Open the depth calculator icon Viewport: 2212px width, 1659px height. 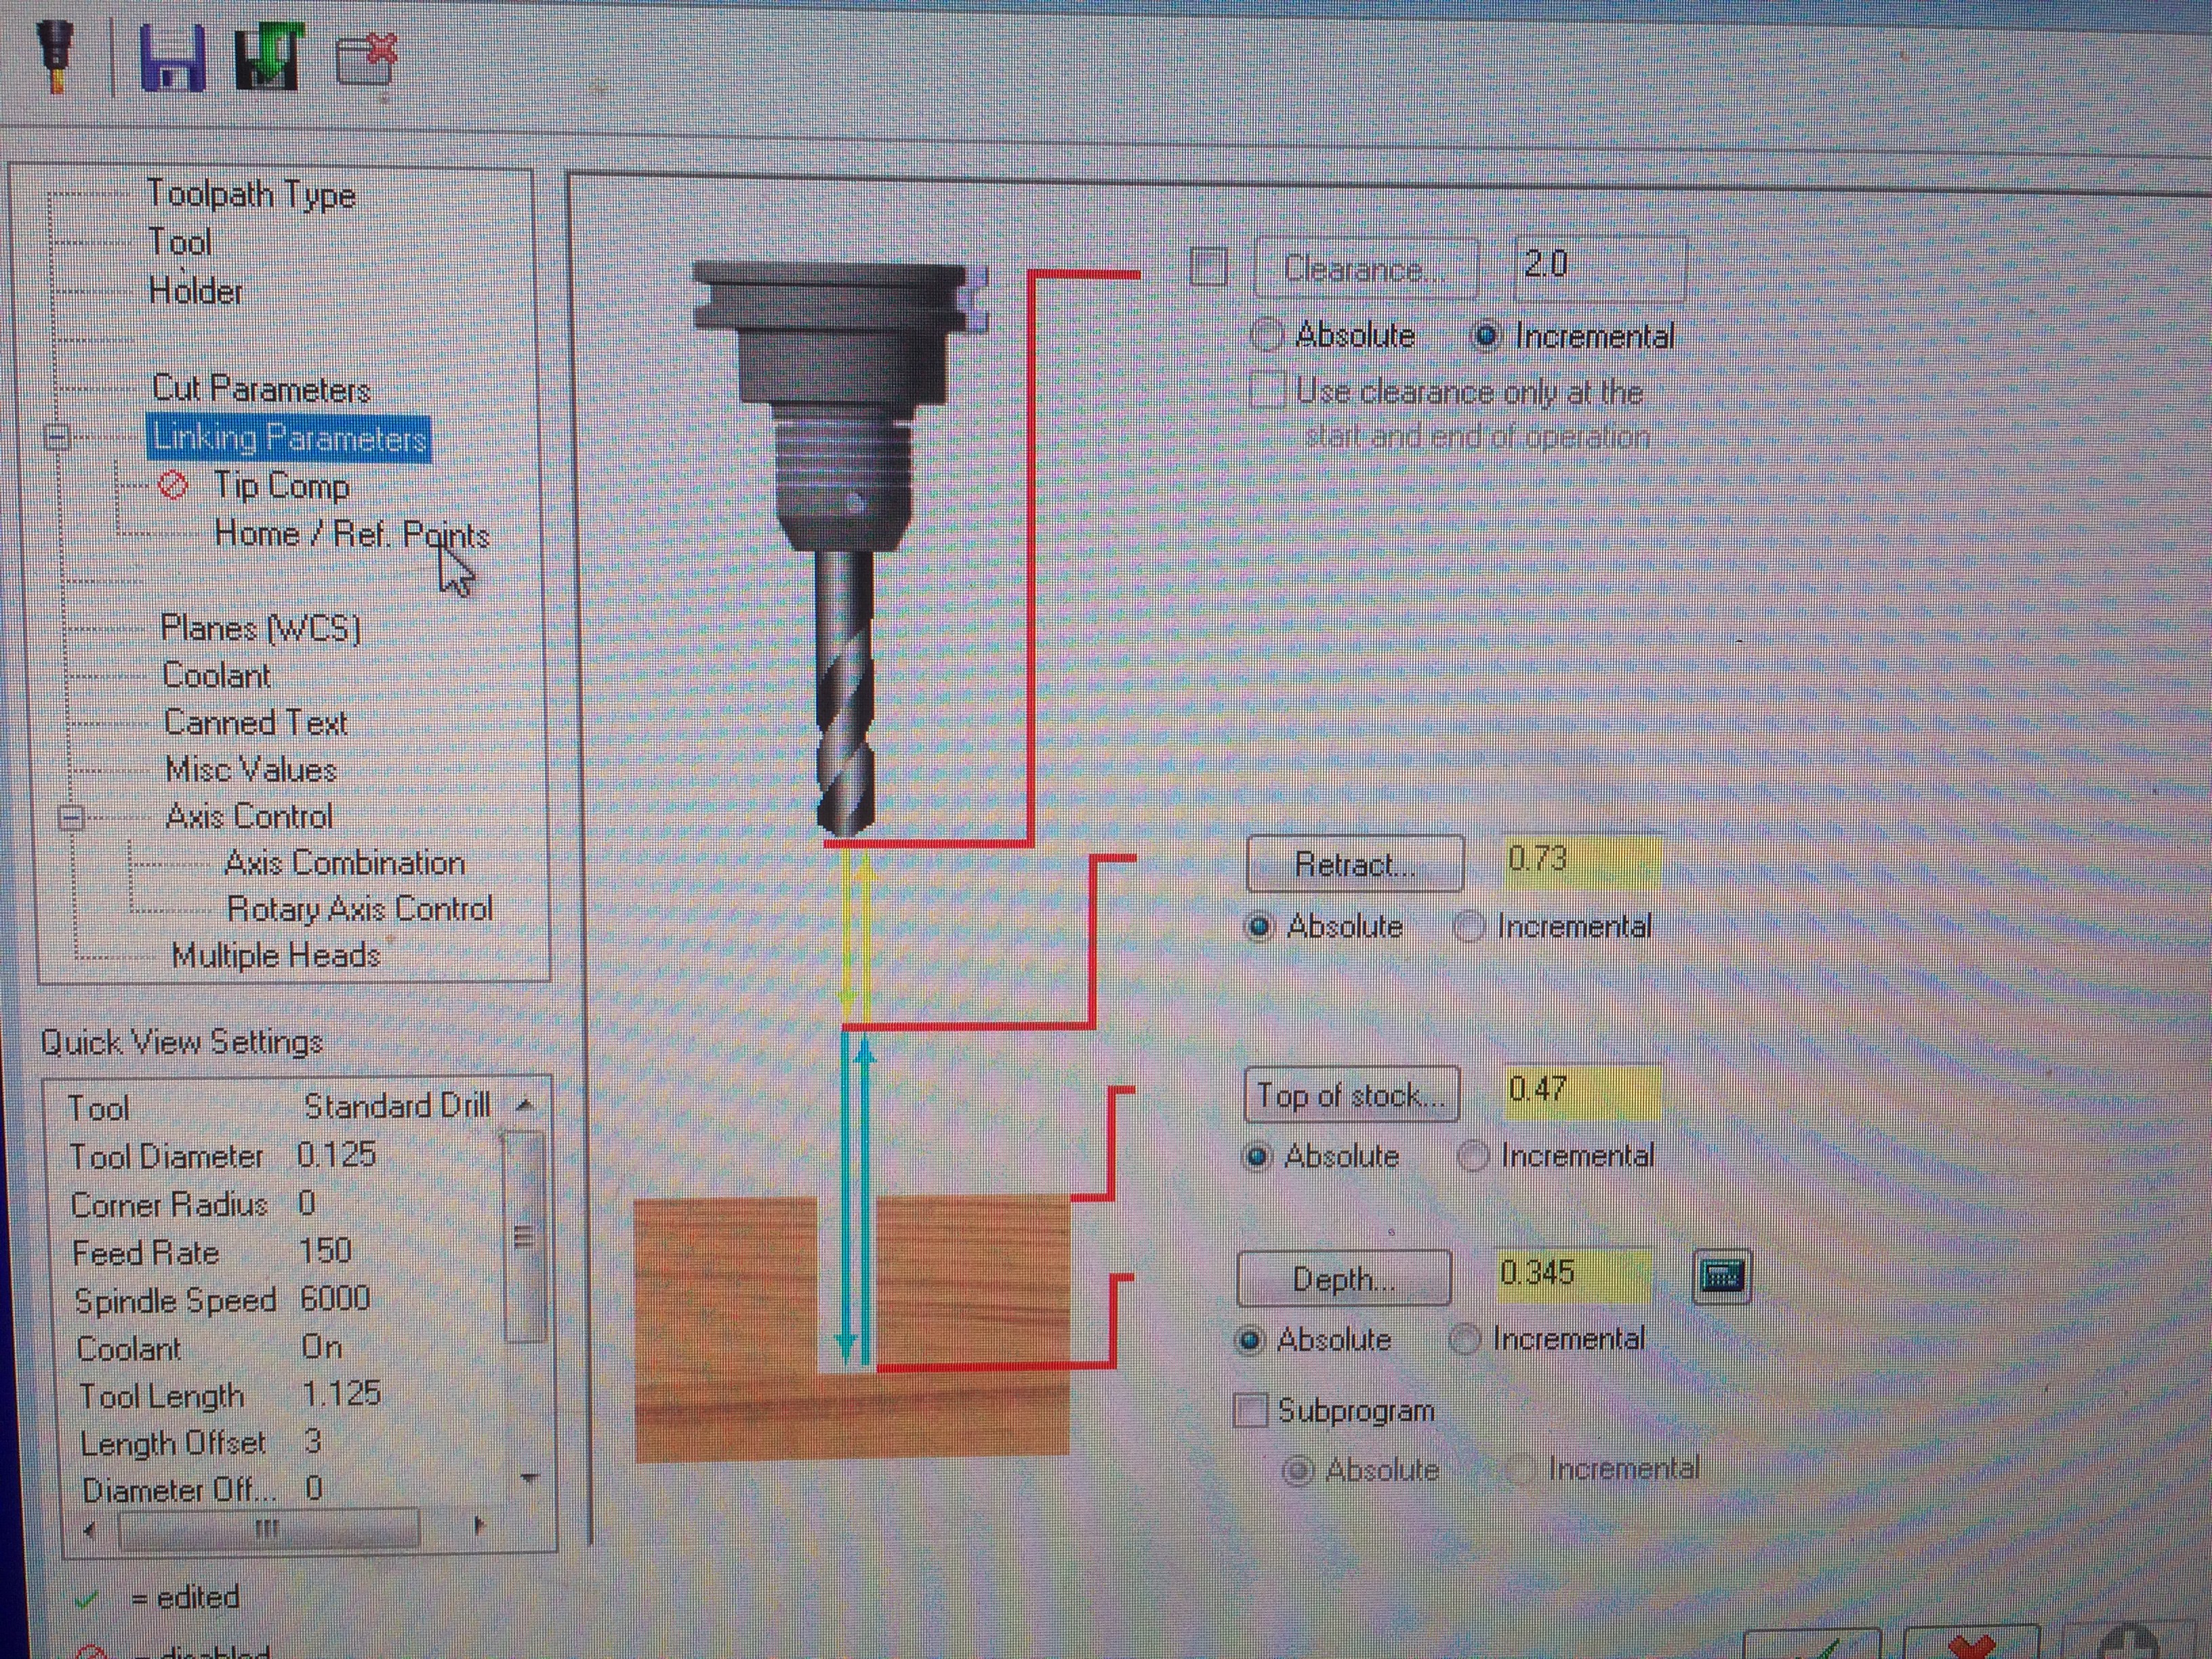click(x=1721, y=1276)
